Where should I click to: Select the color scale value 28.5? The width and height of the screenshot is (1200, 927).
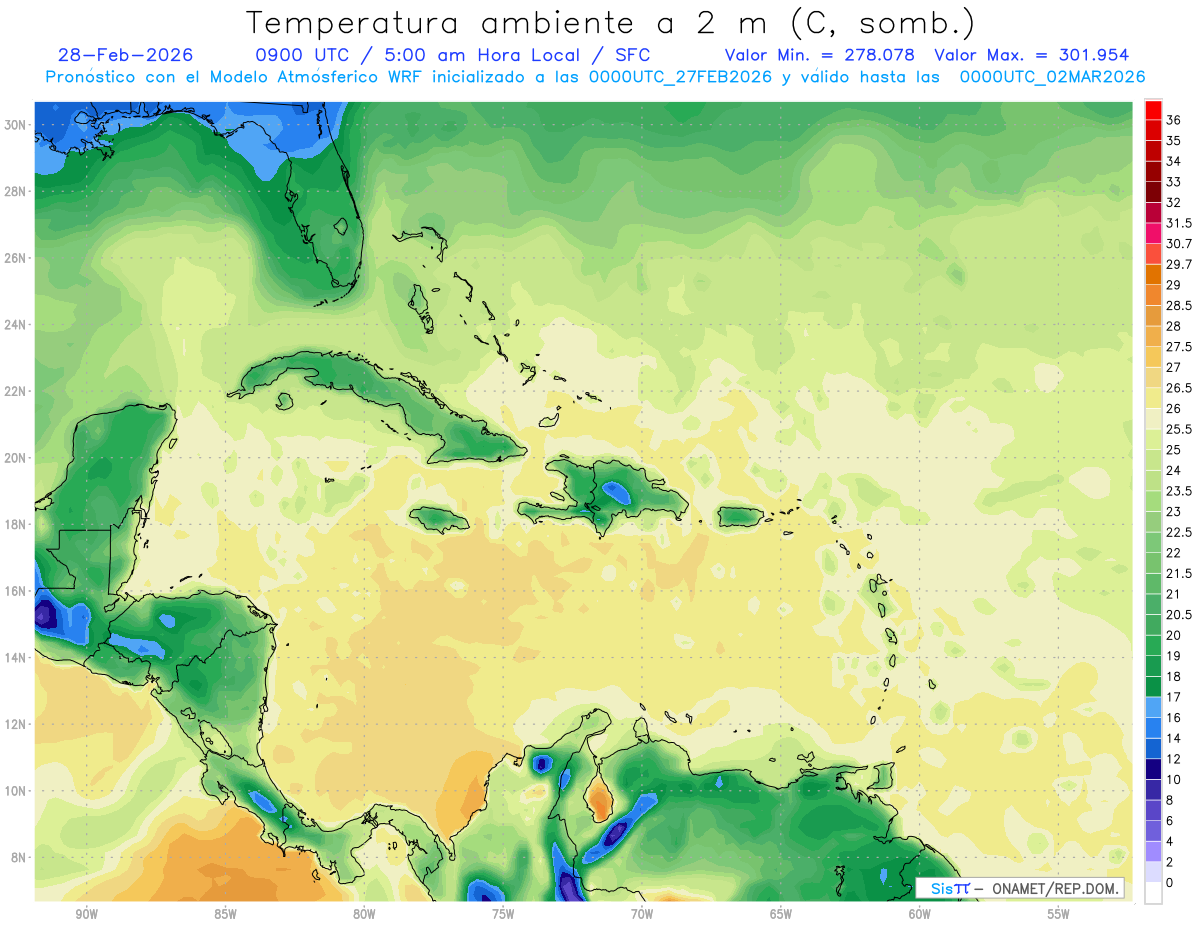[1179, 306]
